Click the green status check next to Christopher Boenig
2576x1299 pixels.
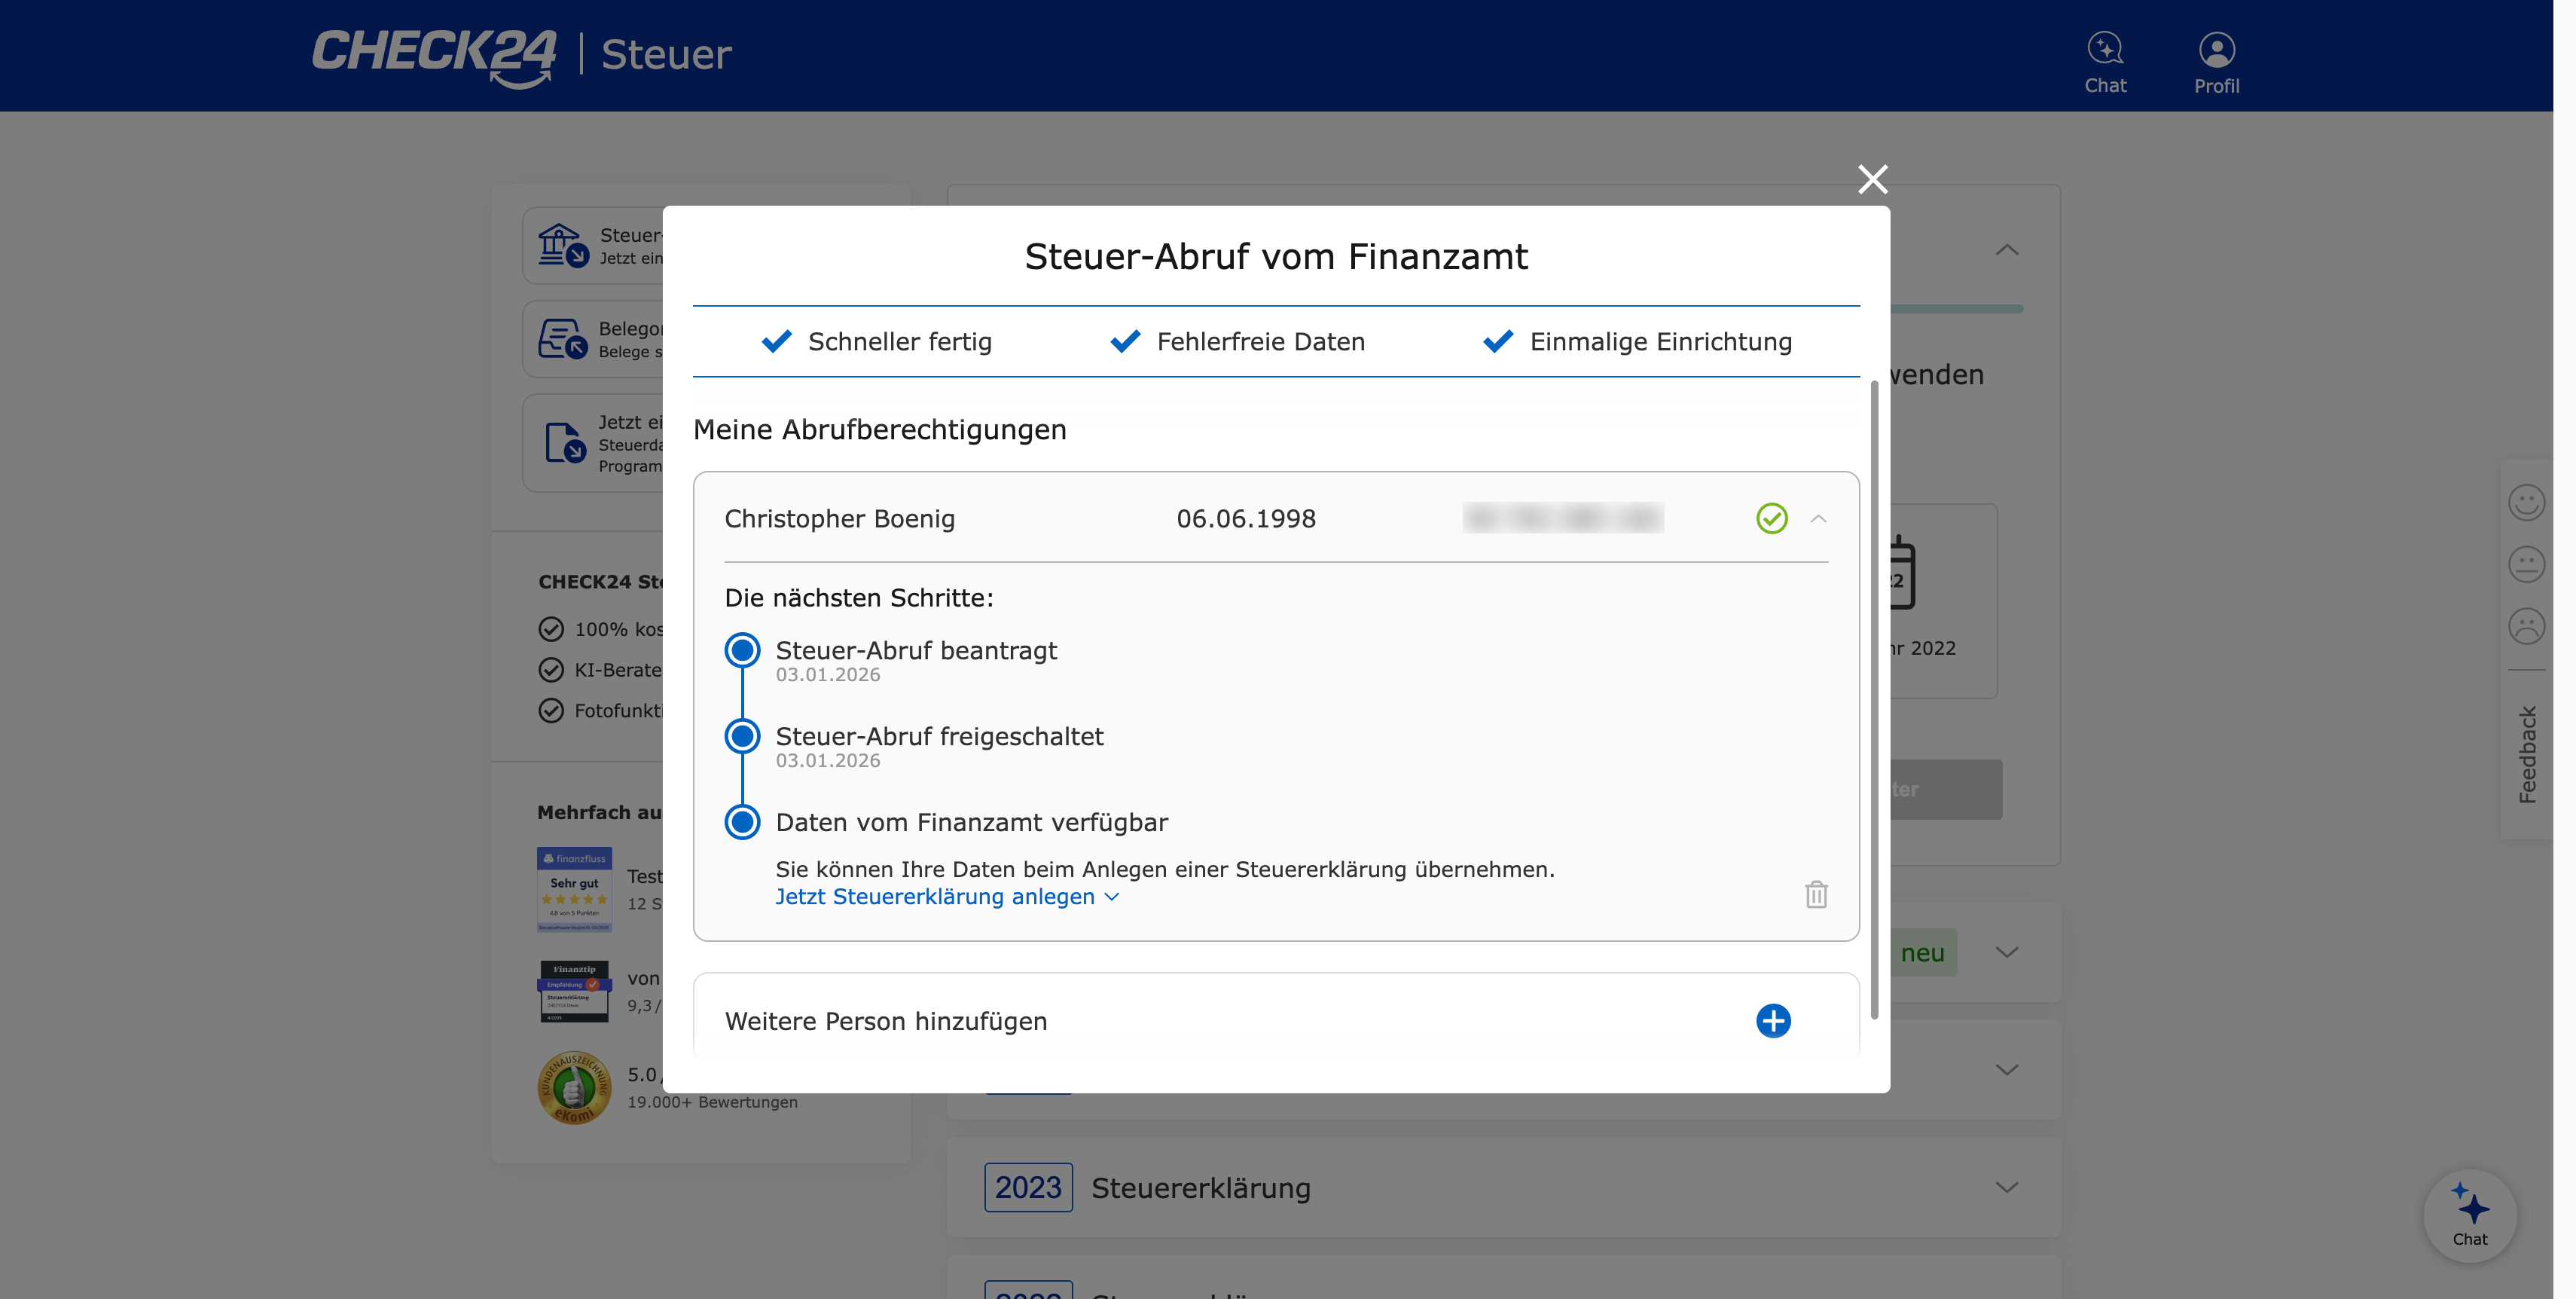pos(1771,519)
